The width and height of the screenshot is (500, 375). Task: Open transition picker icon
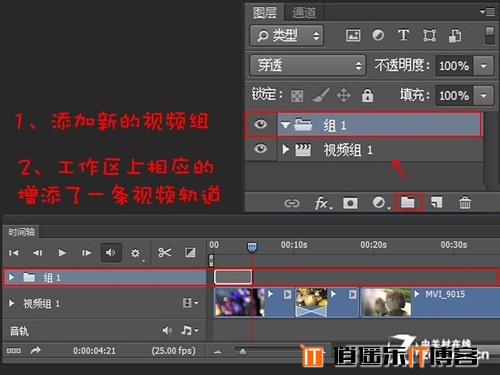190,253
